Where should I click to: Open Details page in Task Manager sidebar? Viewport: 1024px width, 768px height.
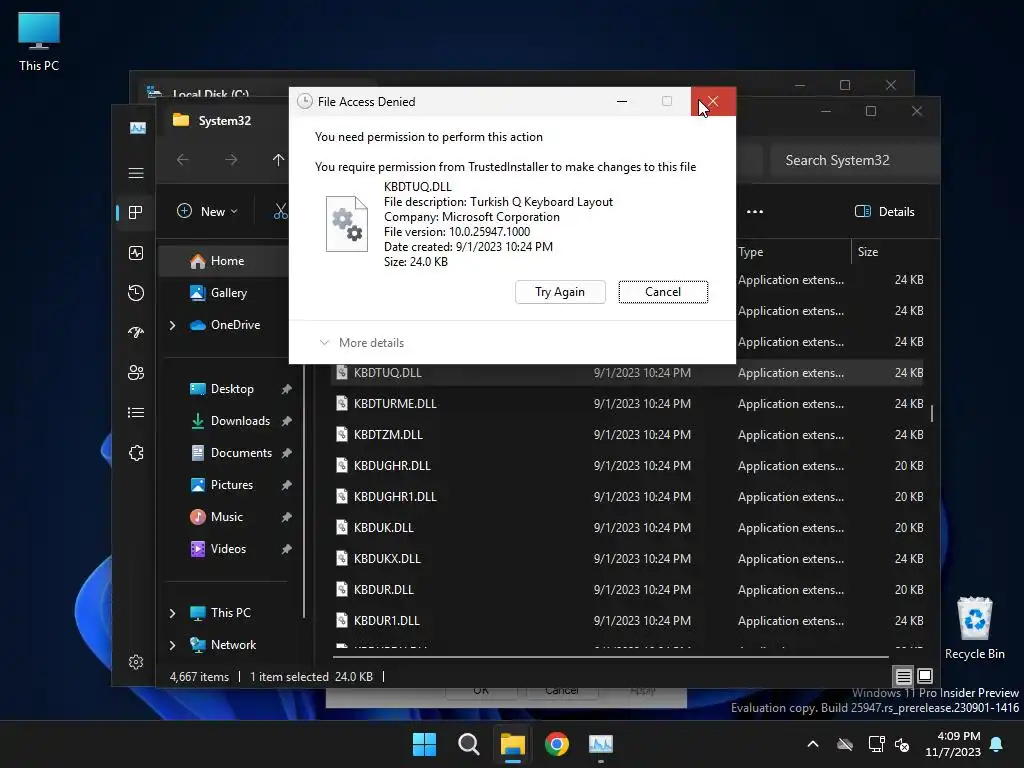click(136, 413)
